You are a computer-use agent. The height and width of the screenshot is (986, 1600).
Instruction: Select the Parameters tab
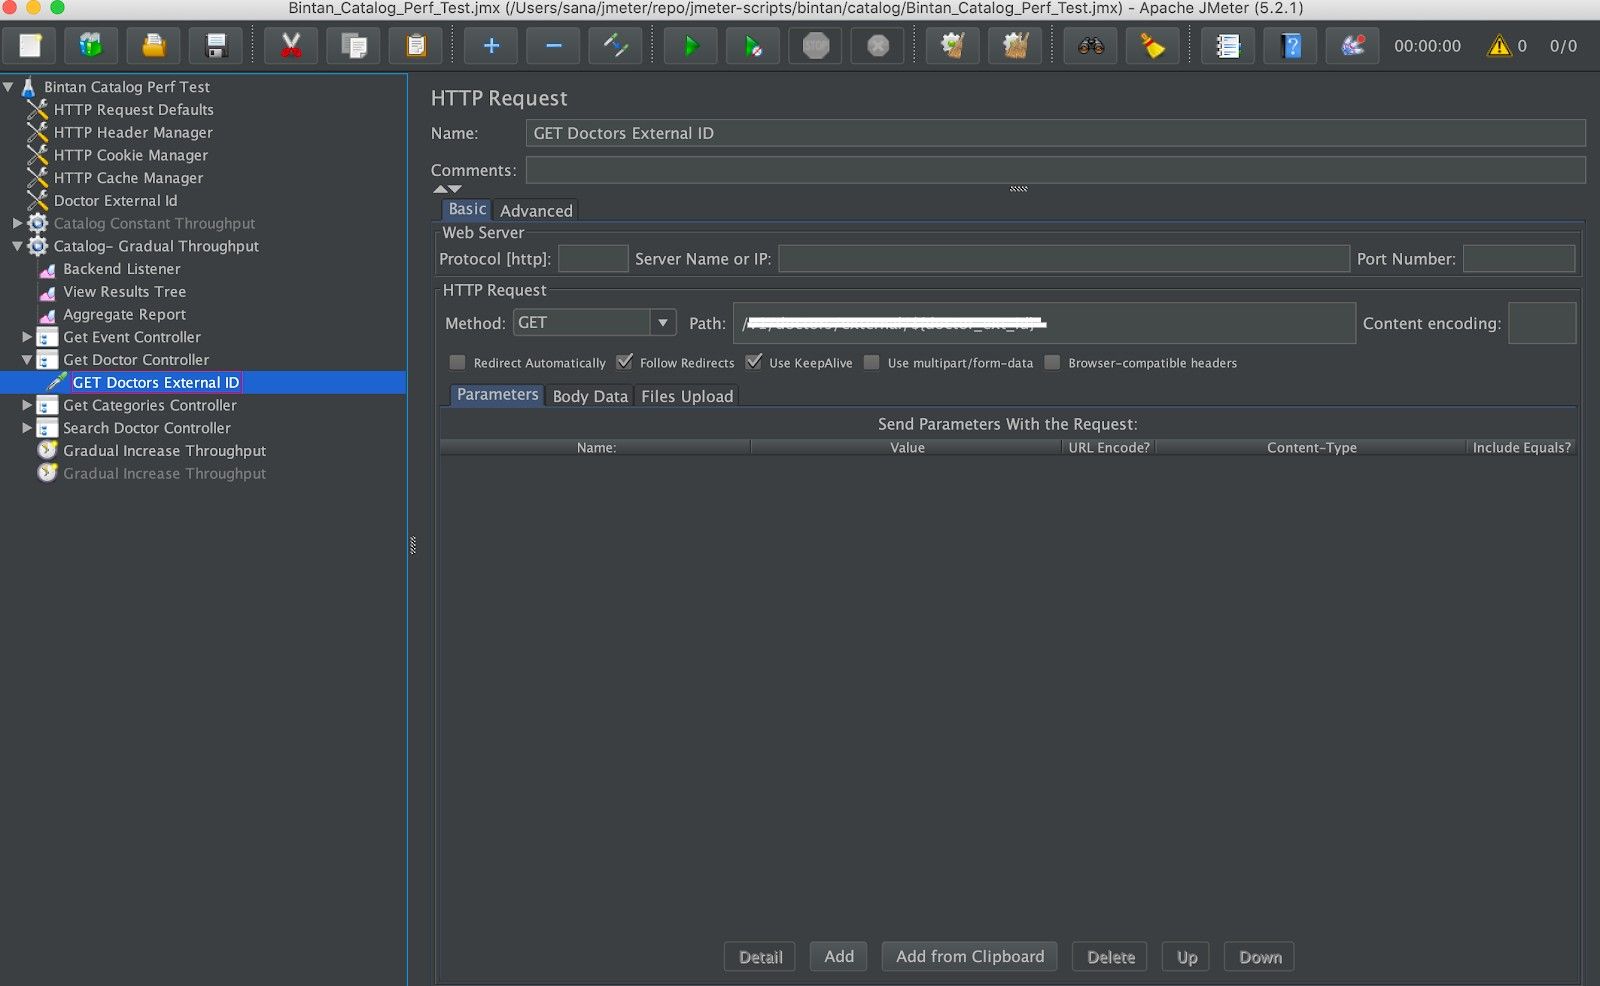(497, 395)
